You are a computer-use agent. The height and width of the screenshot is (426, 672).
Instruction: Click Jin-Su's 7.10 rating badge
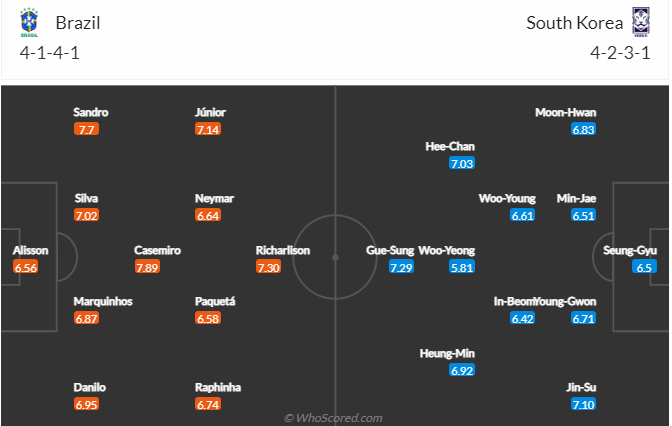pyautogui.click(x=583, y=404)
